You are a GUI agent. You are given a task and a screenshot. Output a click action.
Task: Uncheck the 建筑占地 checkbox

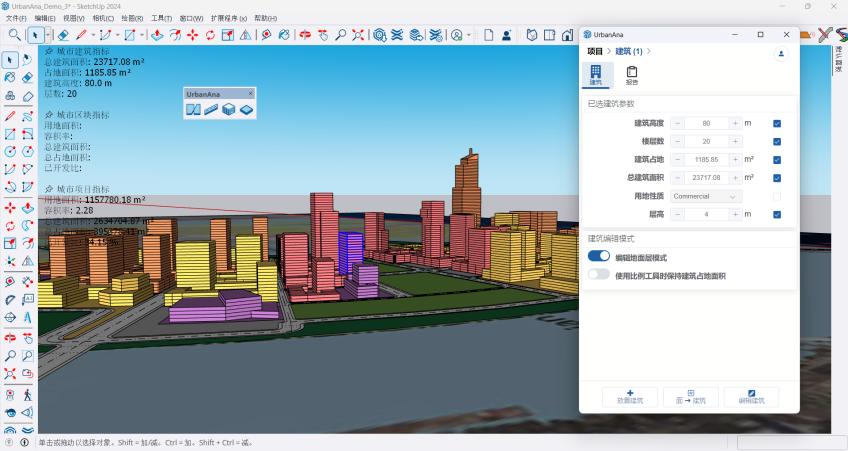point(777,160)
